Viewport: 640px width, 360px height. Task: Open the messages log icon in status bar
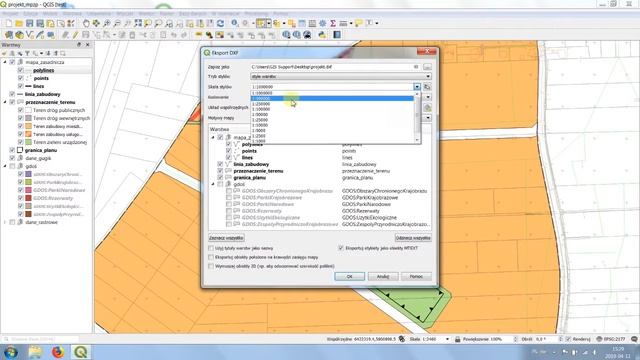coord(634,339)
